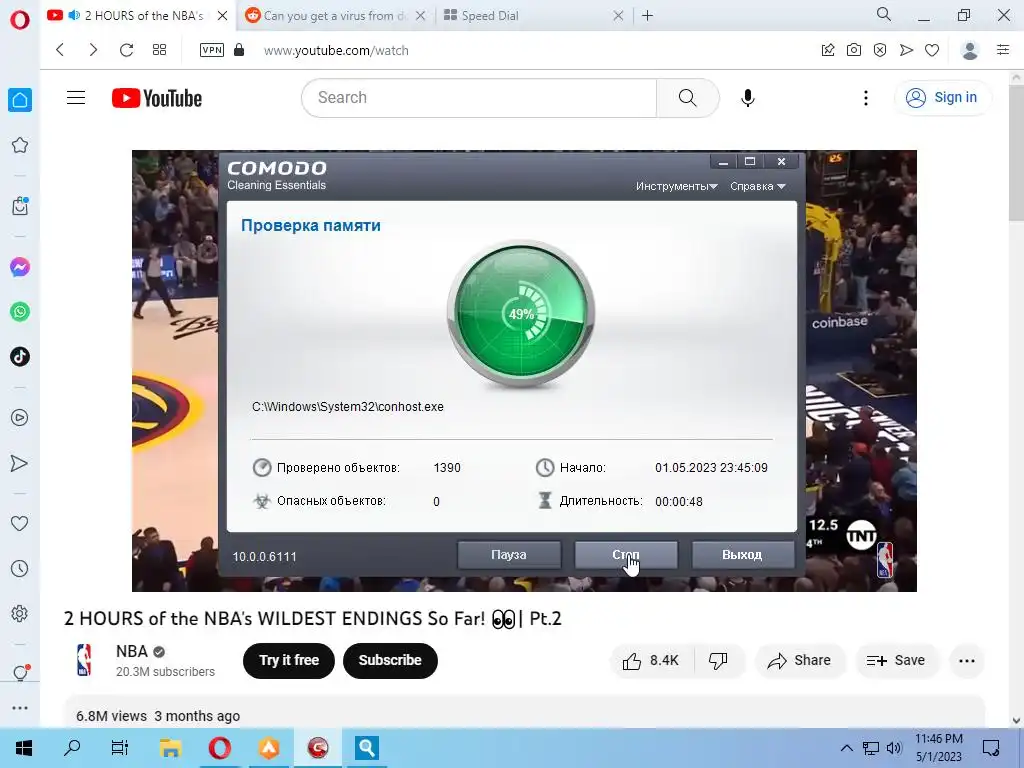Screen dimensions: 1024x768
Task: Dislike the video
Action: pos(718,661)
